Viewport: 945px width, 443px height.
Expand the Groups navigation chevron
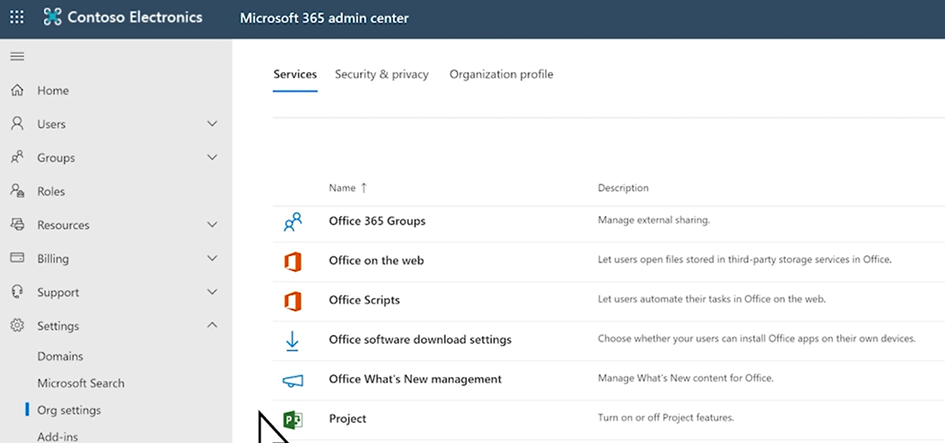[211, 158]
